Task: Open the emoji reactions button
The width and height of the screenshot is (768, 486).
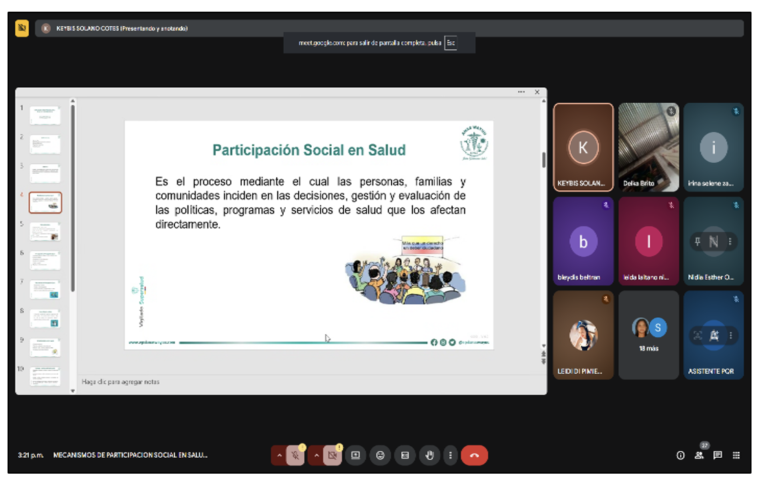Action: pos(380,455)
